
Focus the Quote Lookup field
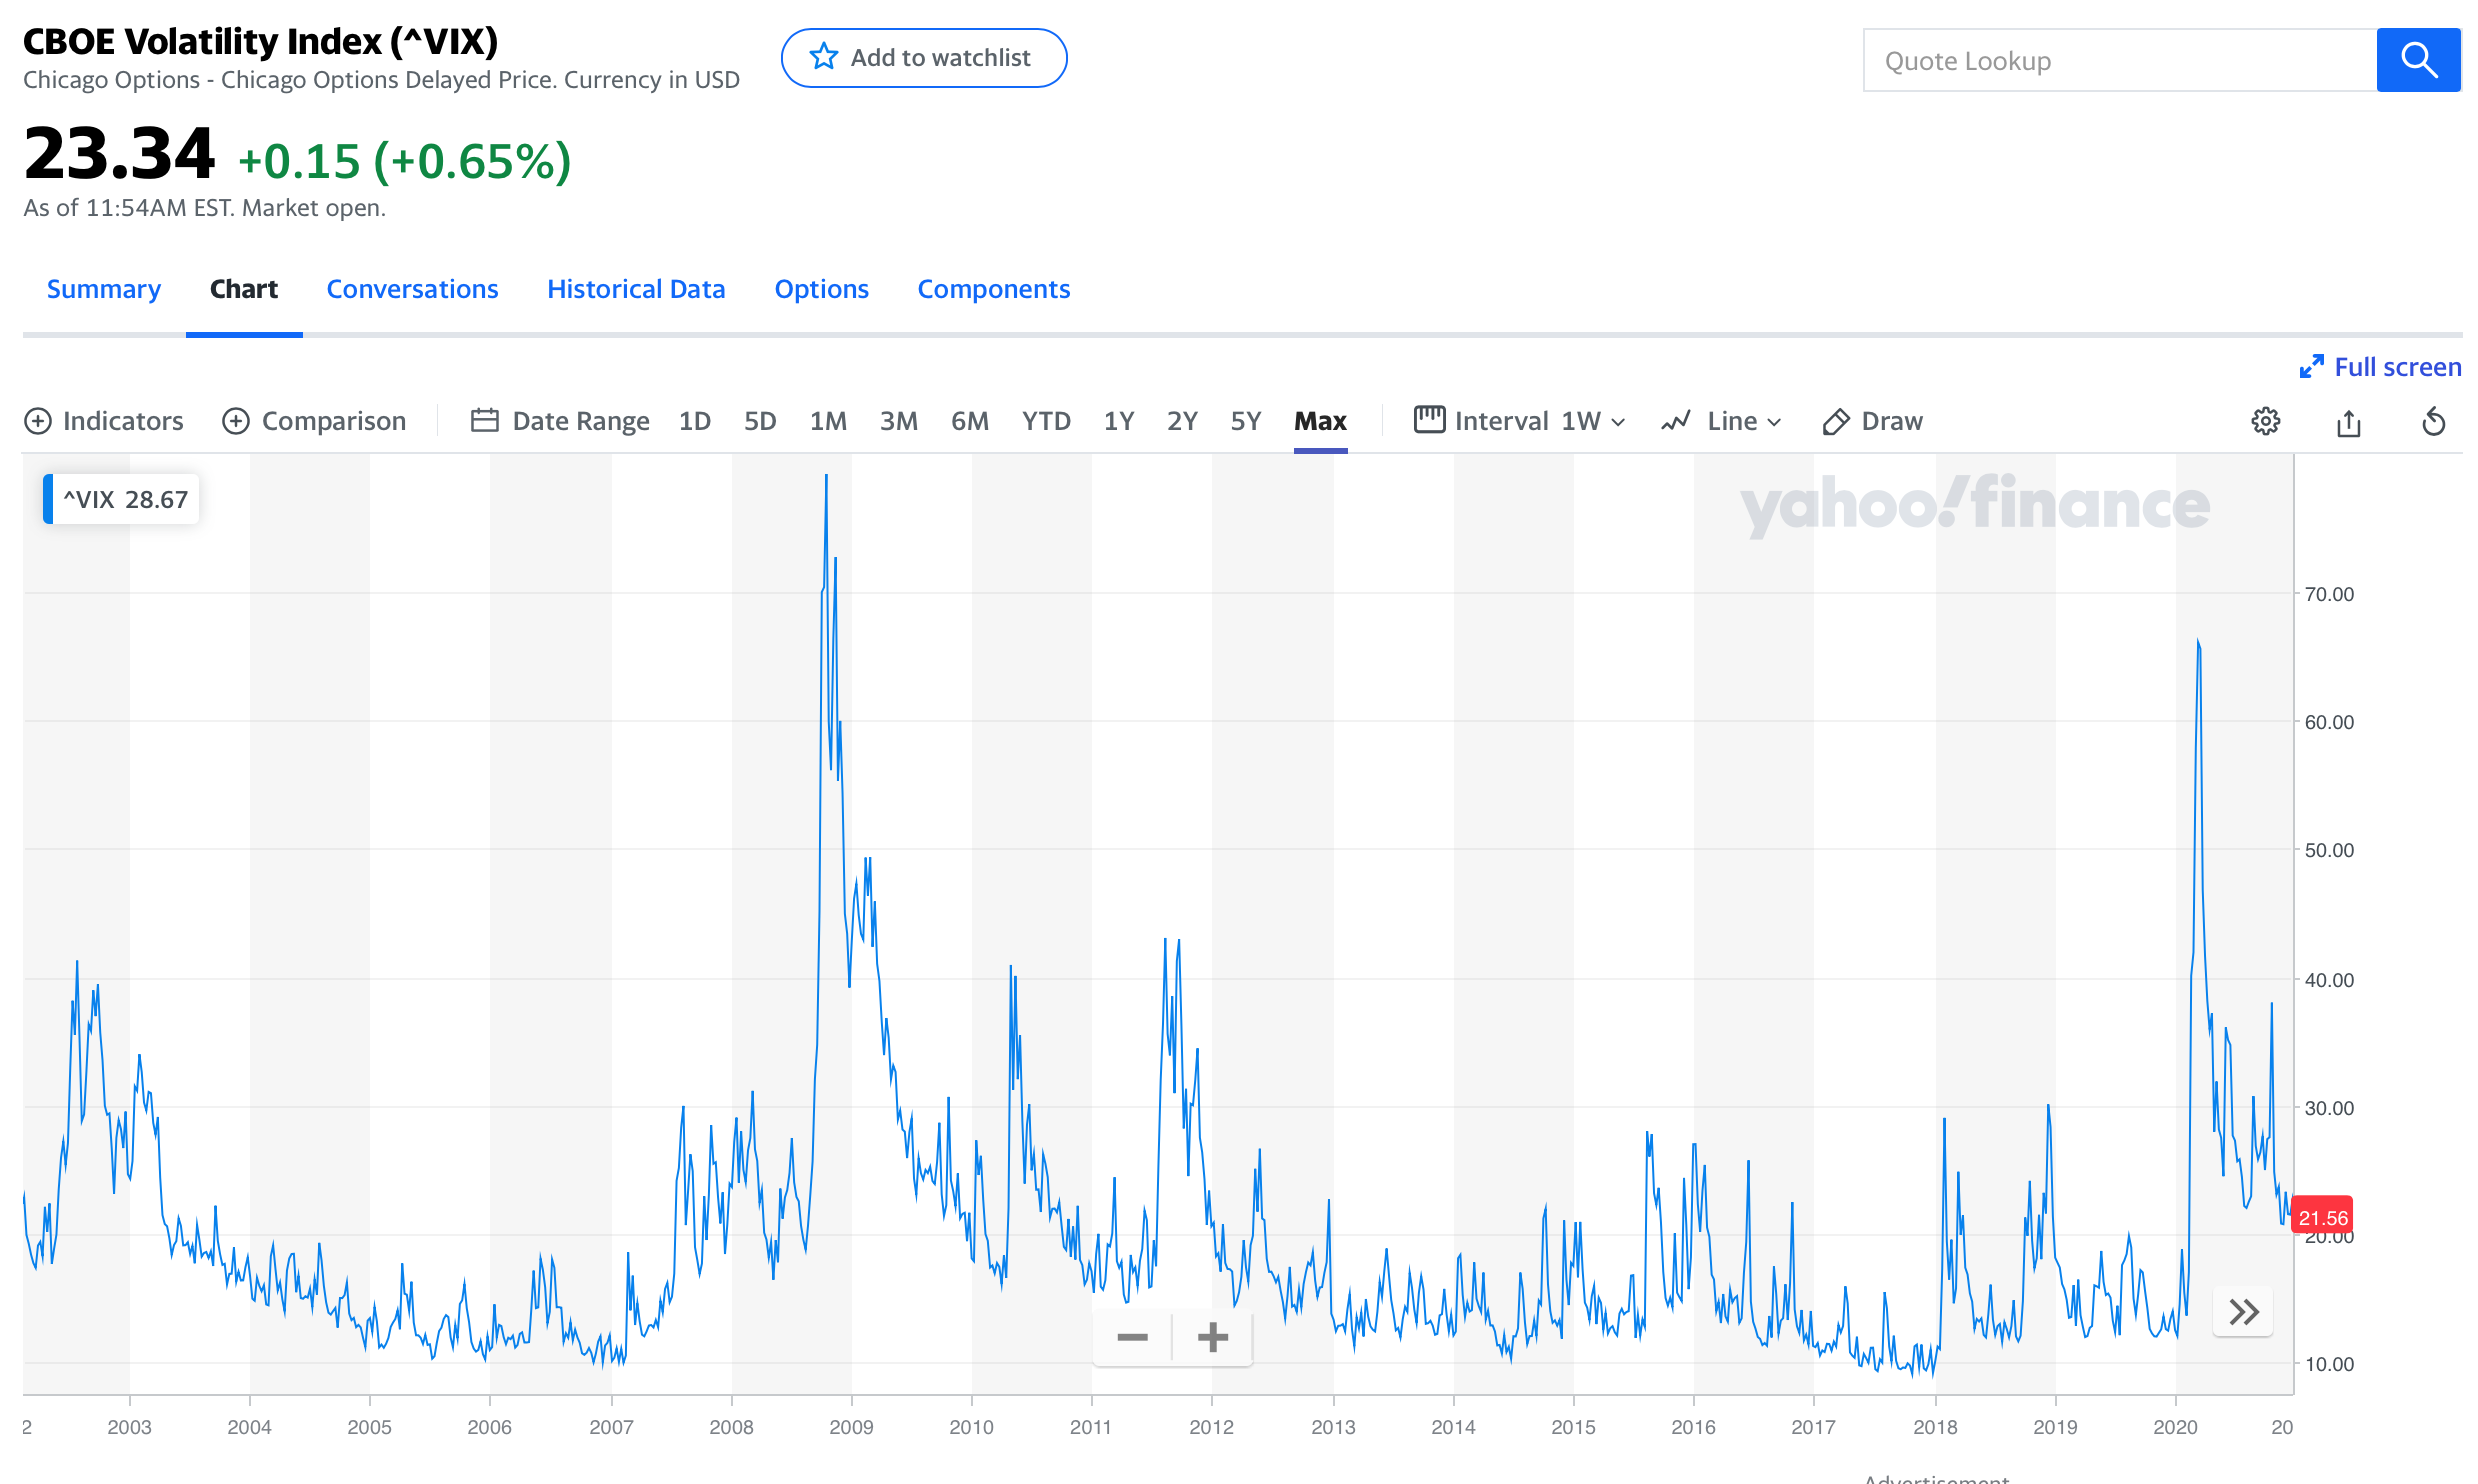tap(2118, 61)
